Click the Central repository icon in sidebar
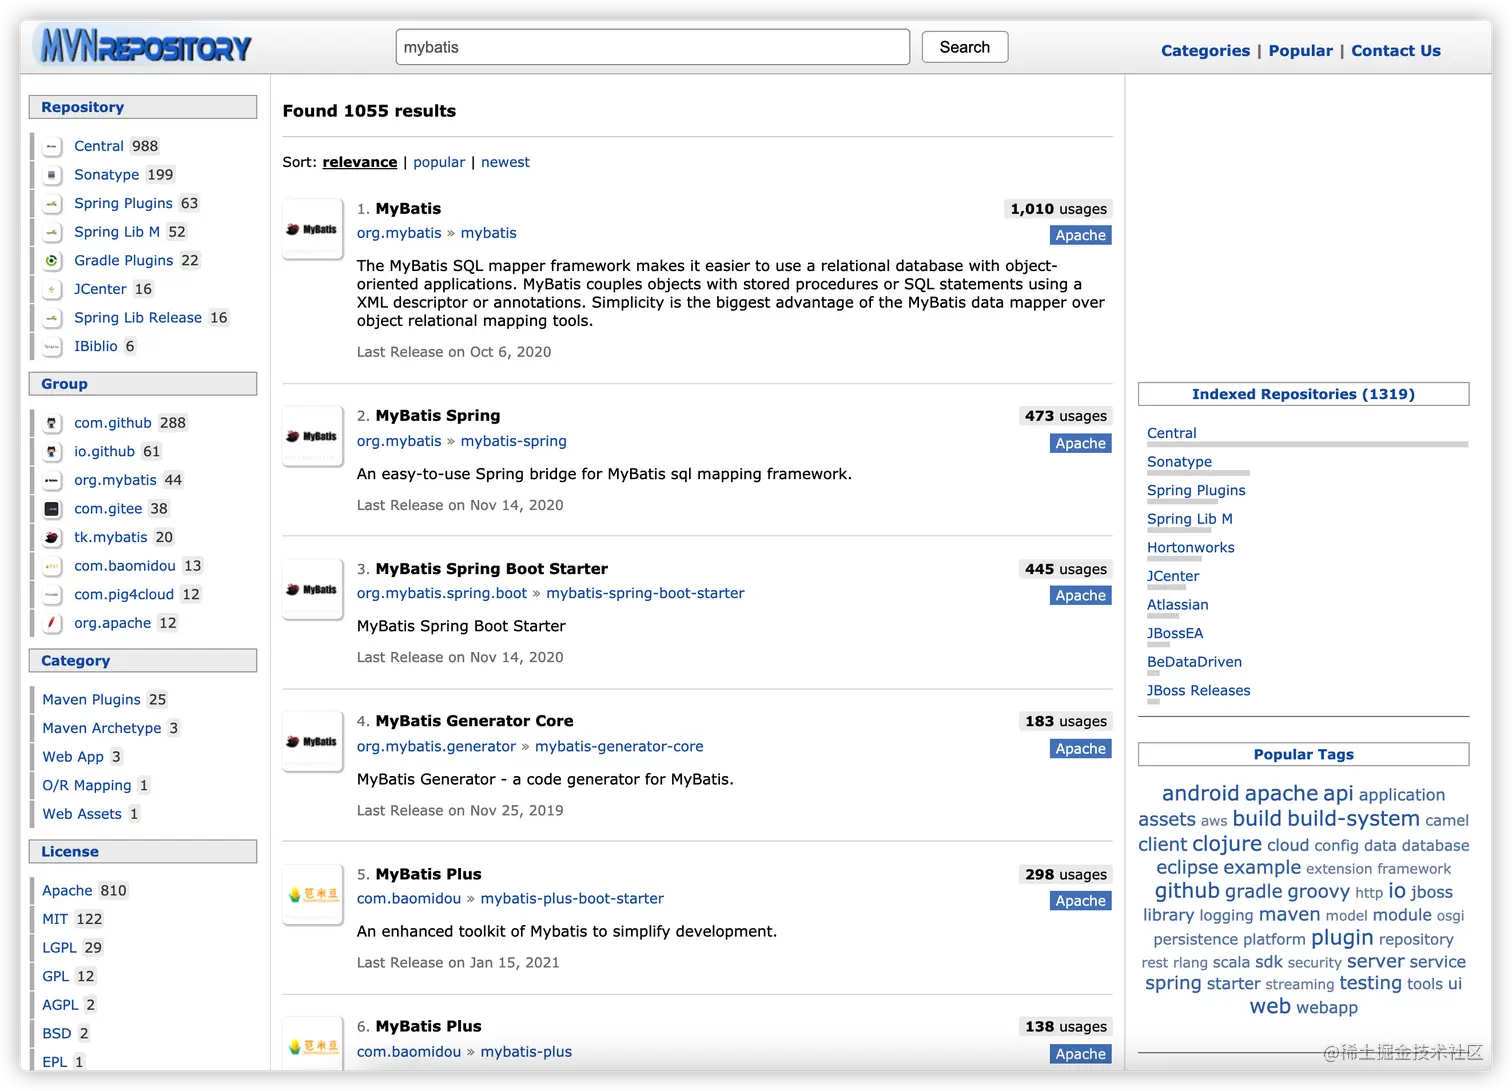This screenshot has height=1091, width=1512. (52, 146)
